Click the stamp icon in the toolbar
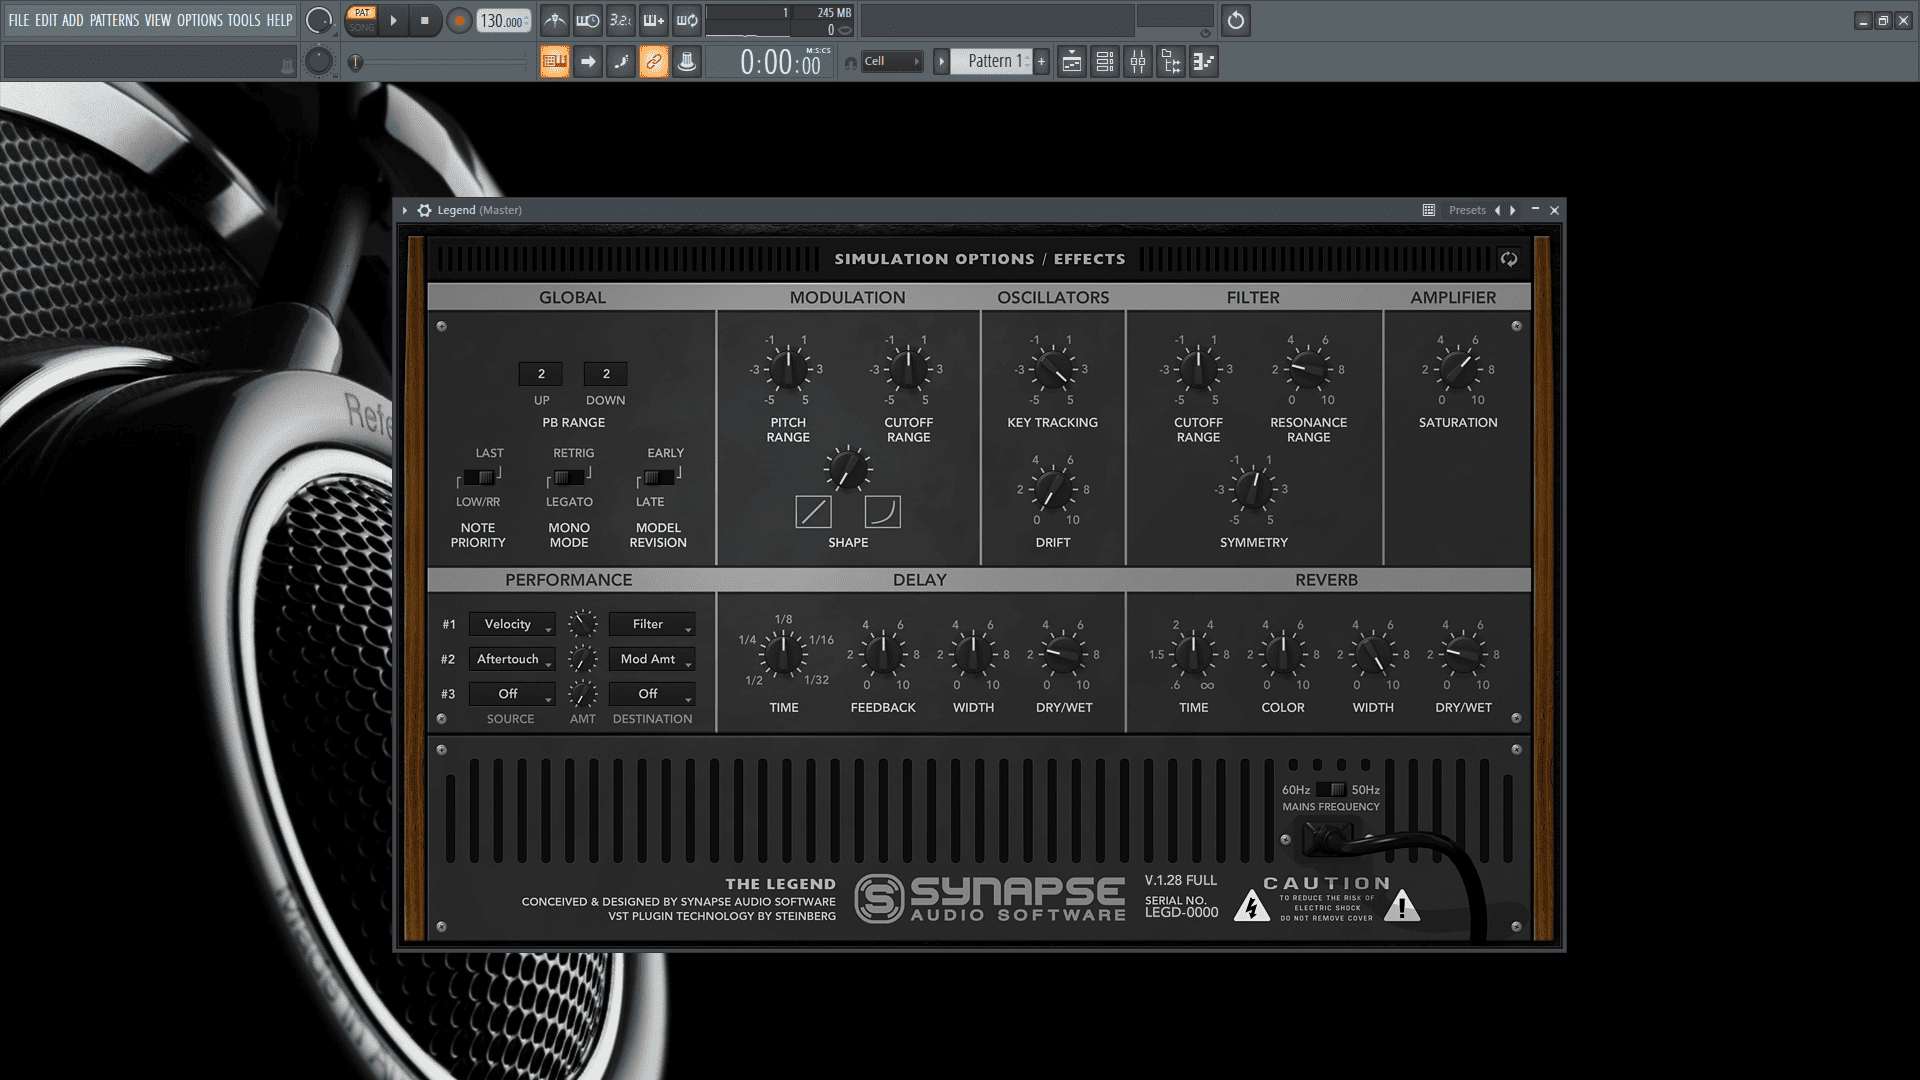This screenshot has width=1920, height=1080. point(687,62)
